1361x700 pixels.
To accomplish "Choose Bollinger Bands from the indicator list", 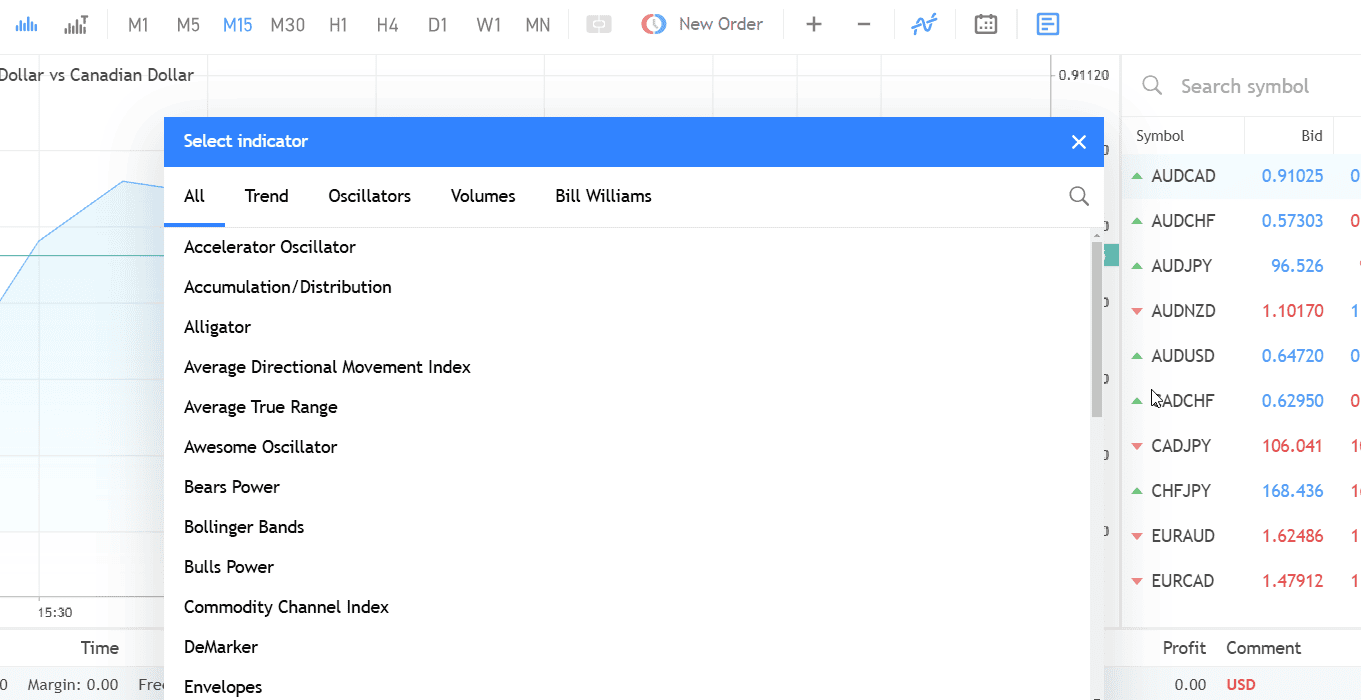I will click(244, 527).
